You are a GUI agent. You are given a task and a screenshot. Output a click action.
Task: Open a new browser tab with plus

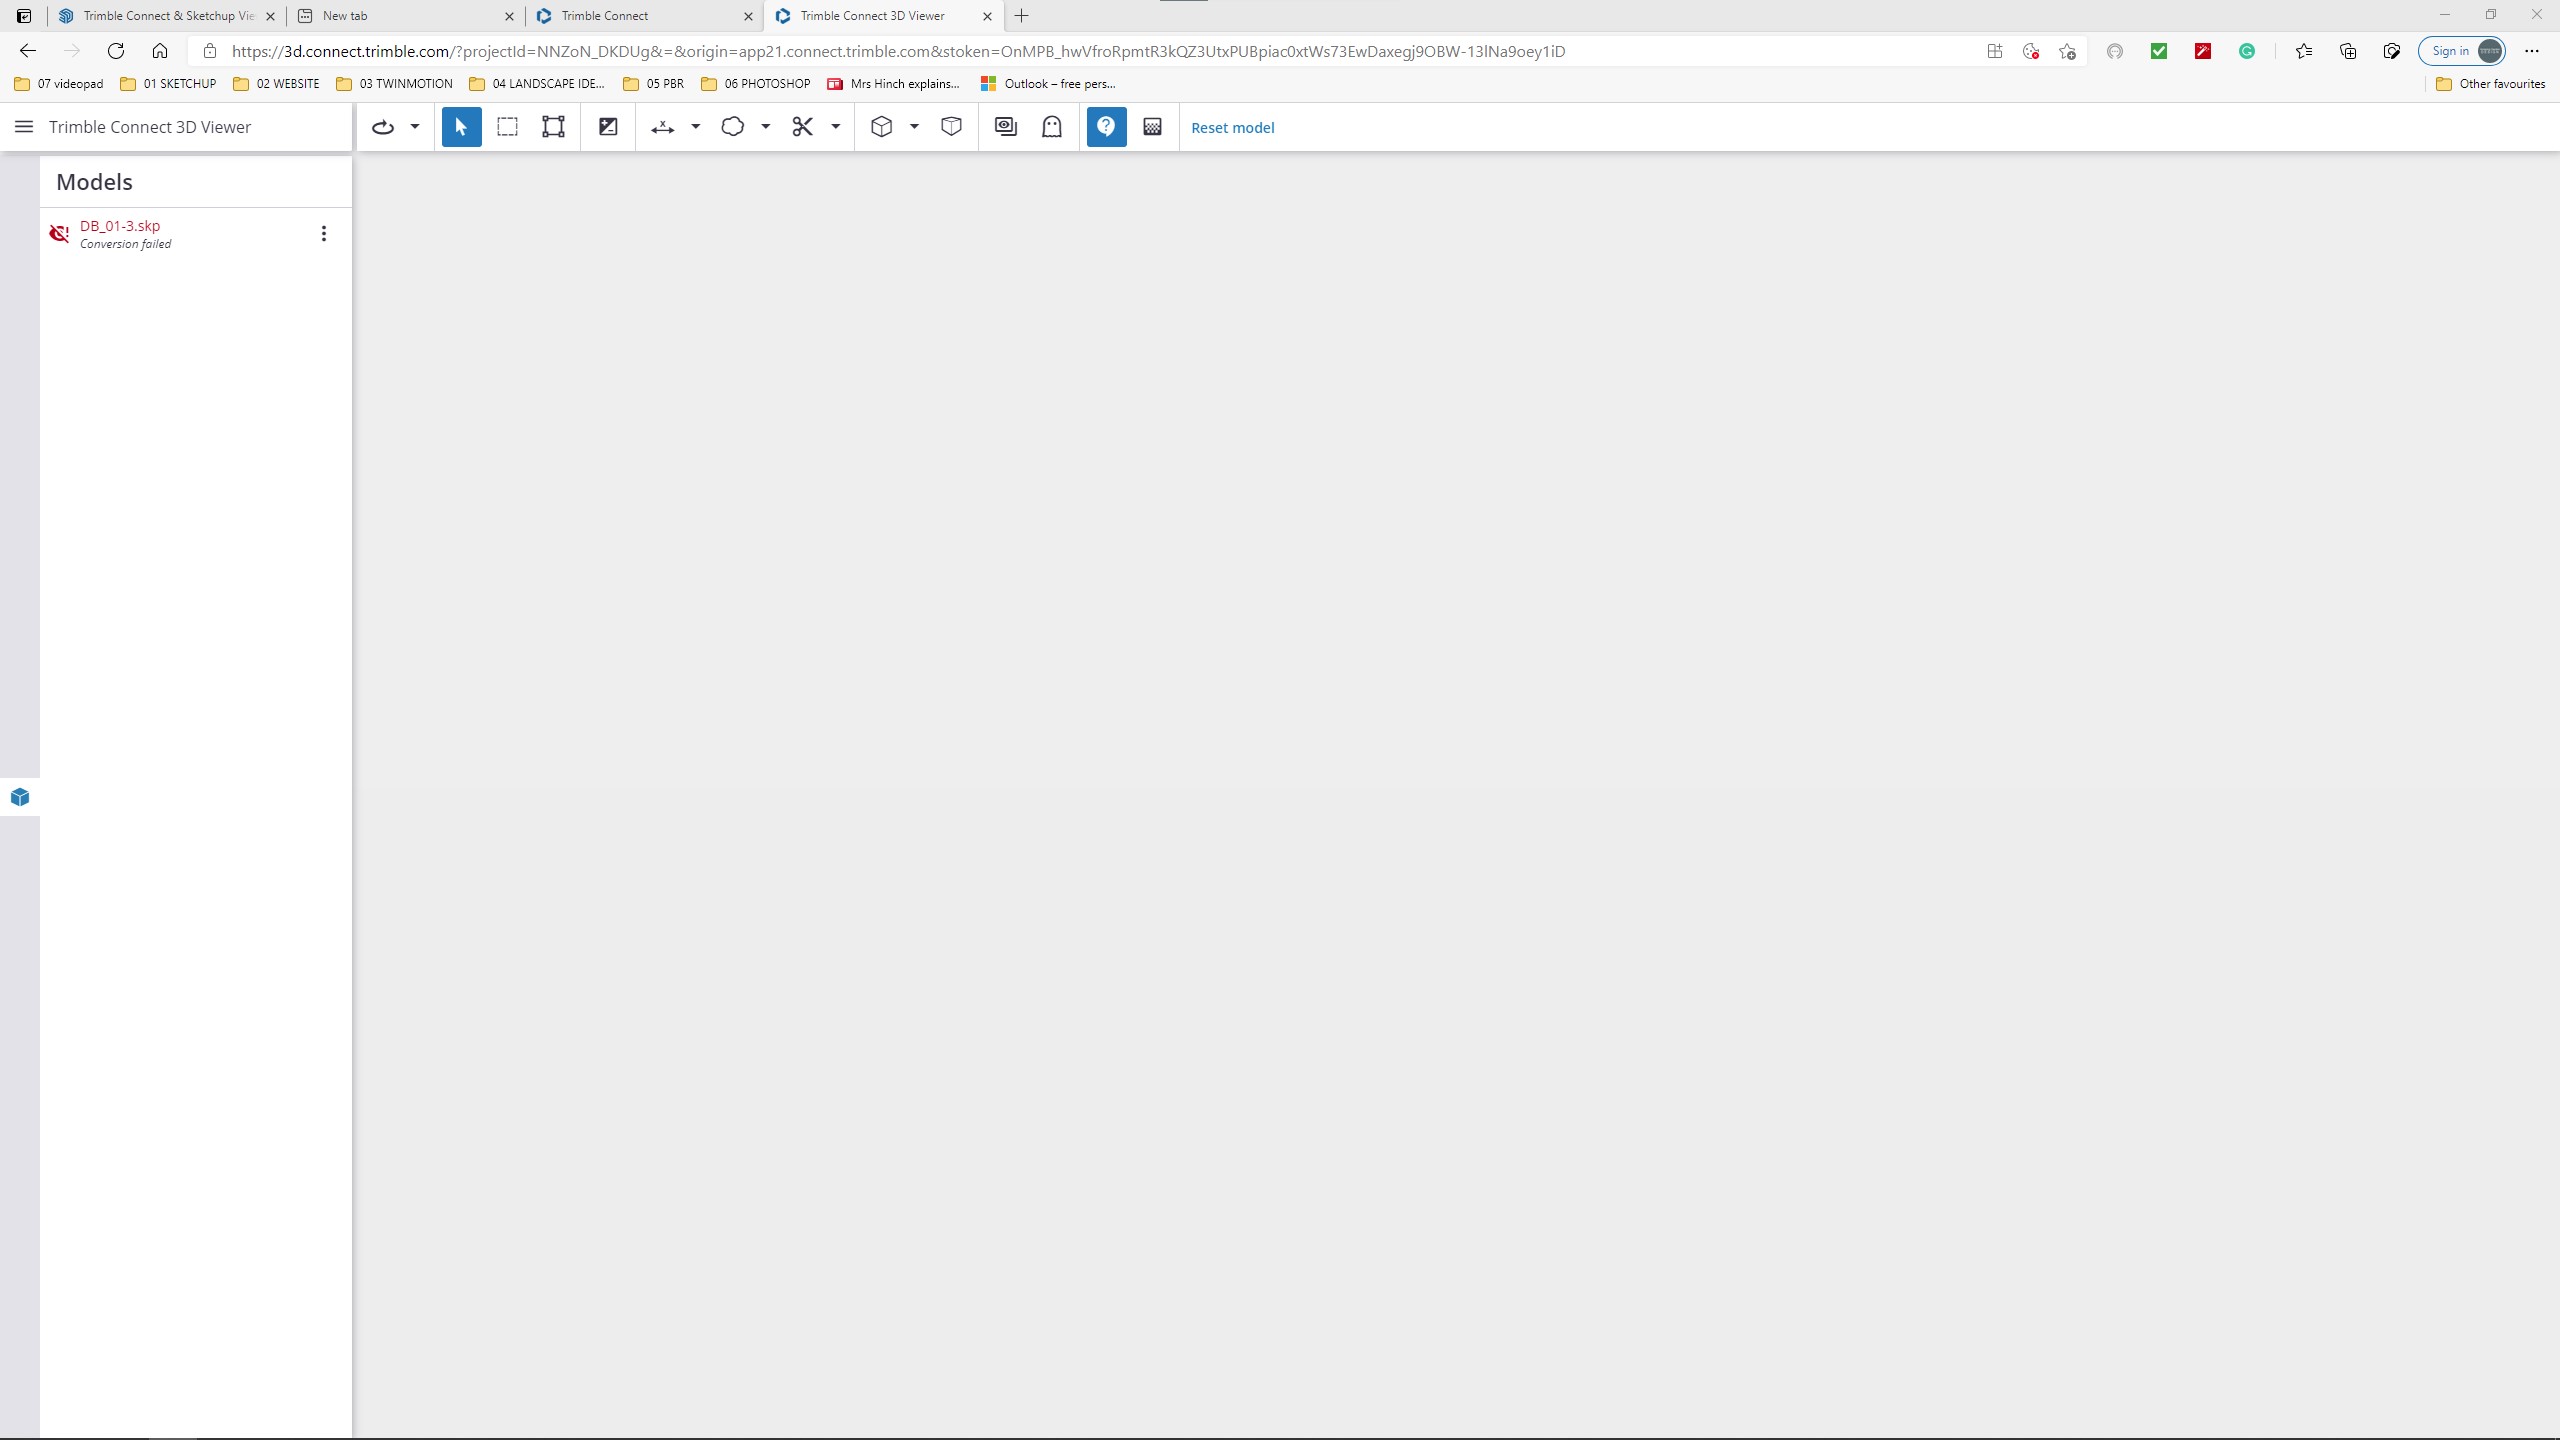click(1021, 16)
